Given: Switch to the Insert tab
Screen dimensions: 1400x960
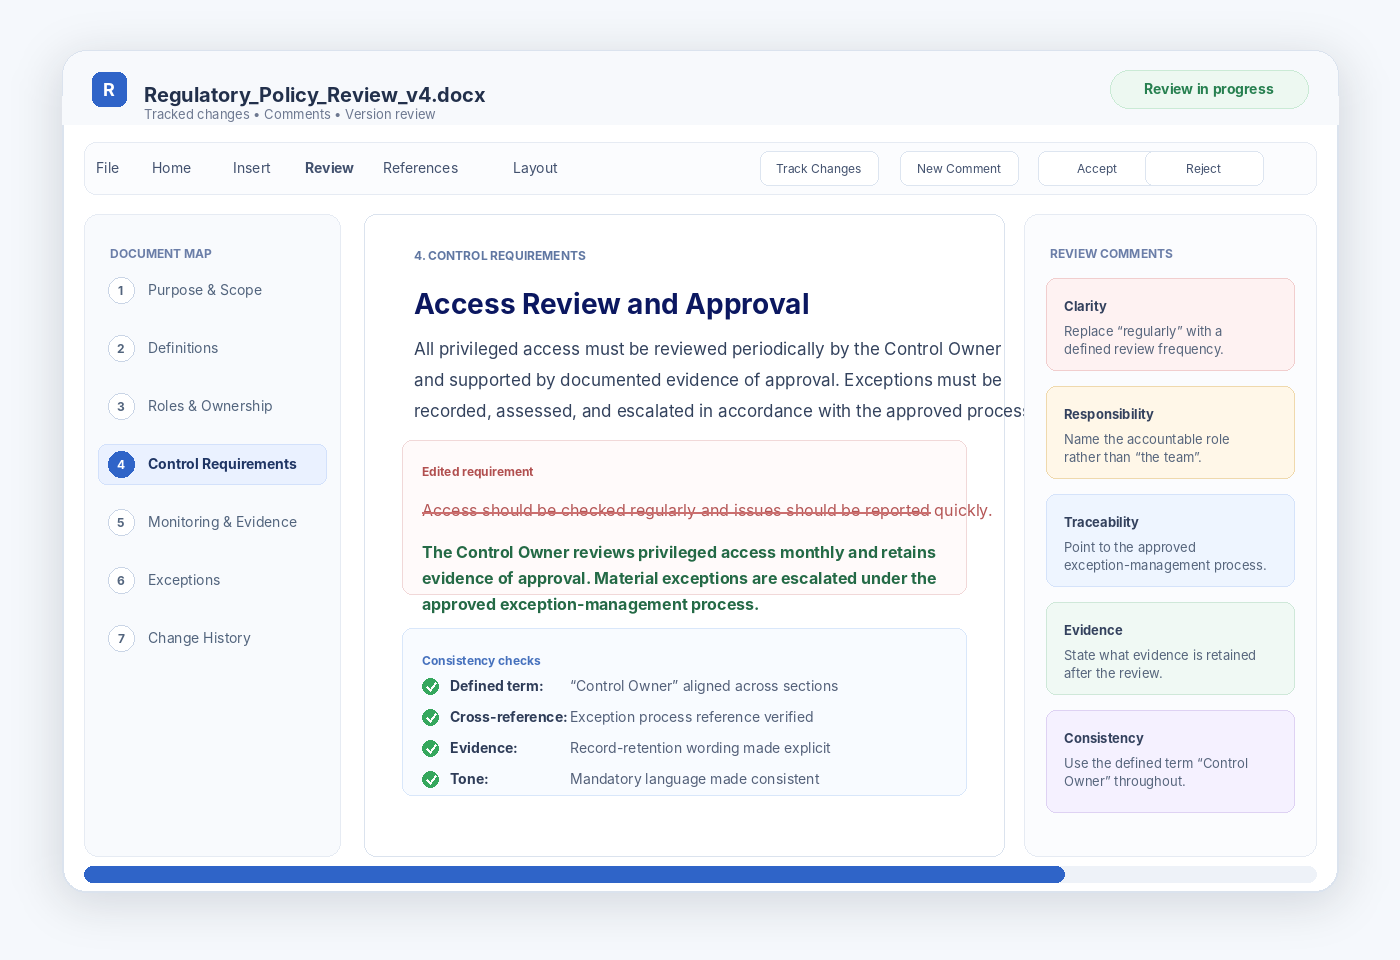Looking at the screenshot, I should [251, 168].
